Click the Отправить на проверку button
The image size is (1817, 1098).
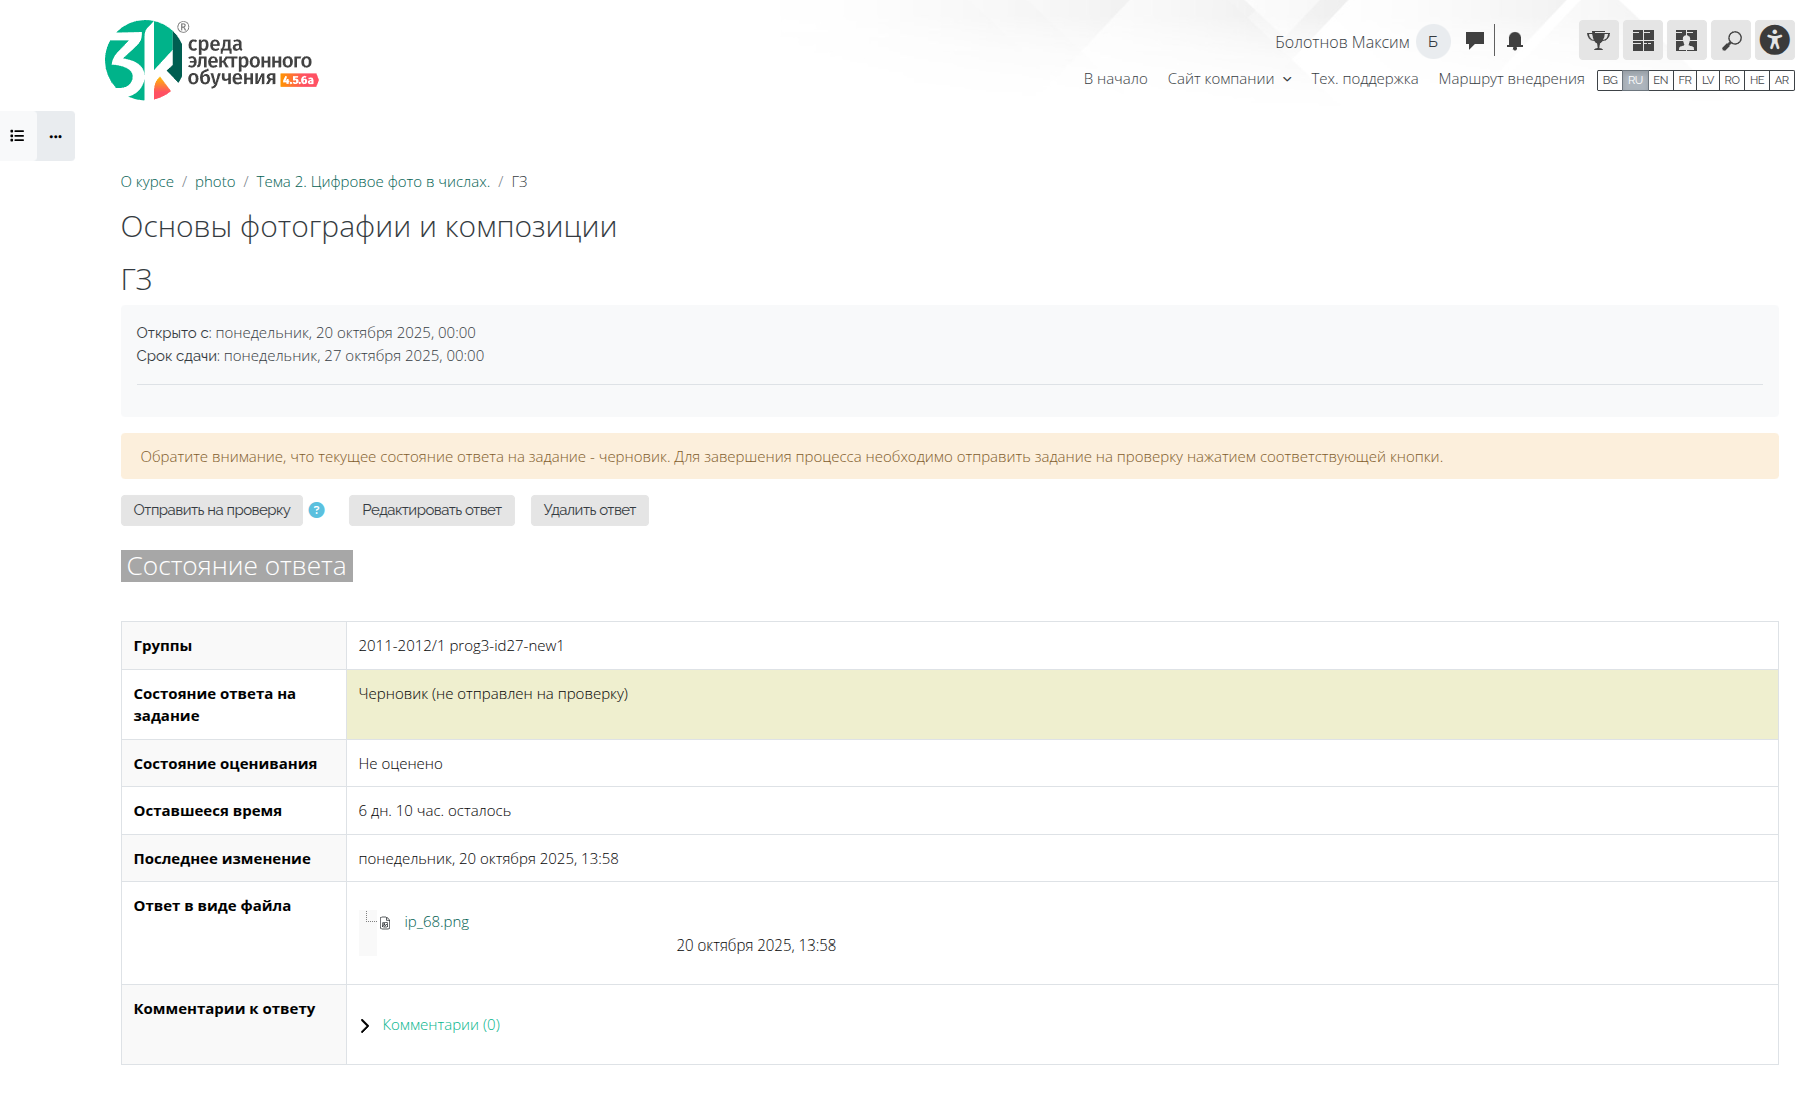[212, 510]
